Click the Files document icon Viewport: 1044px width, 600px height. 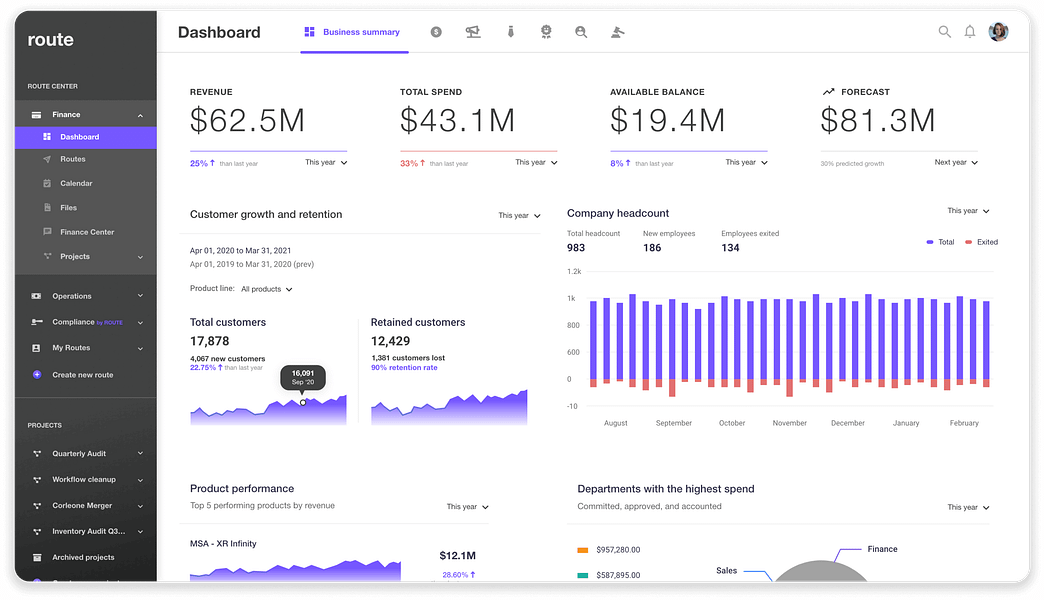coord(47,208)
